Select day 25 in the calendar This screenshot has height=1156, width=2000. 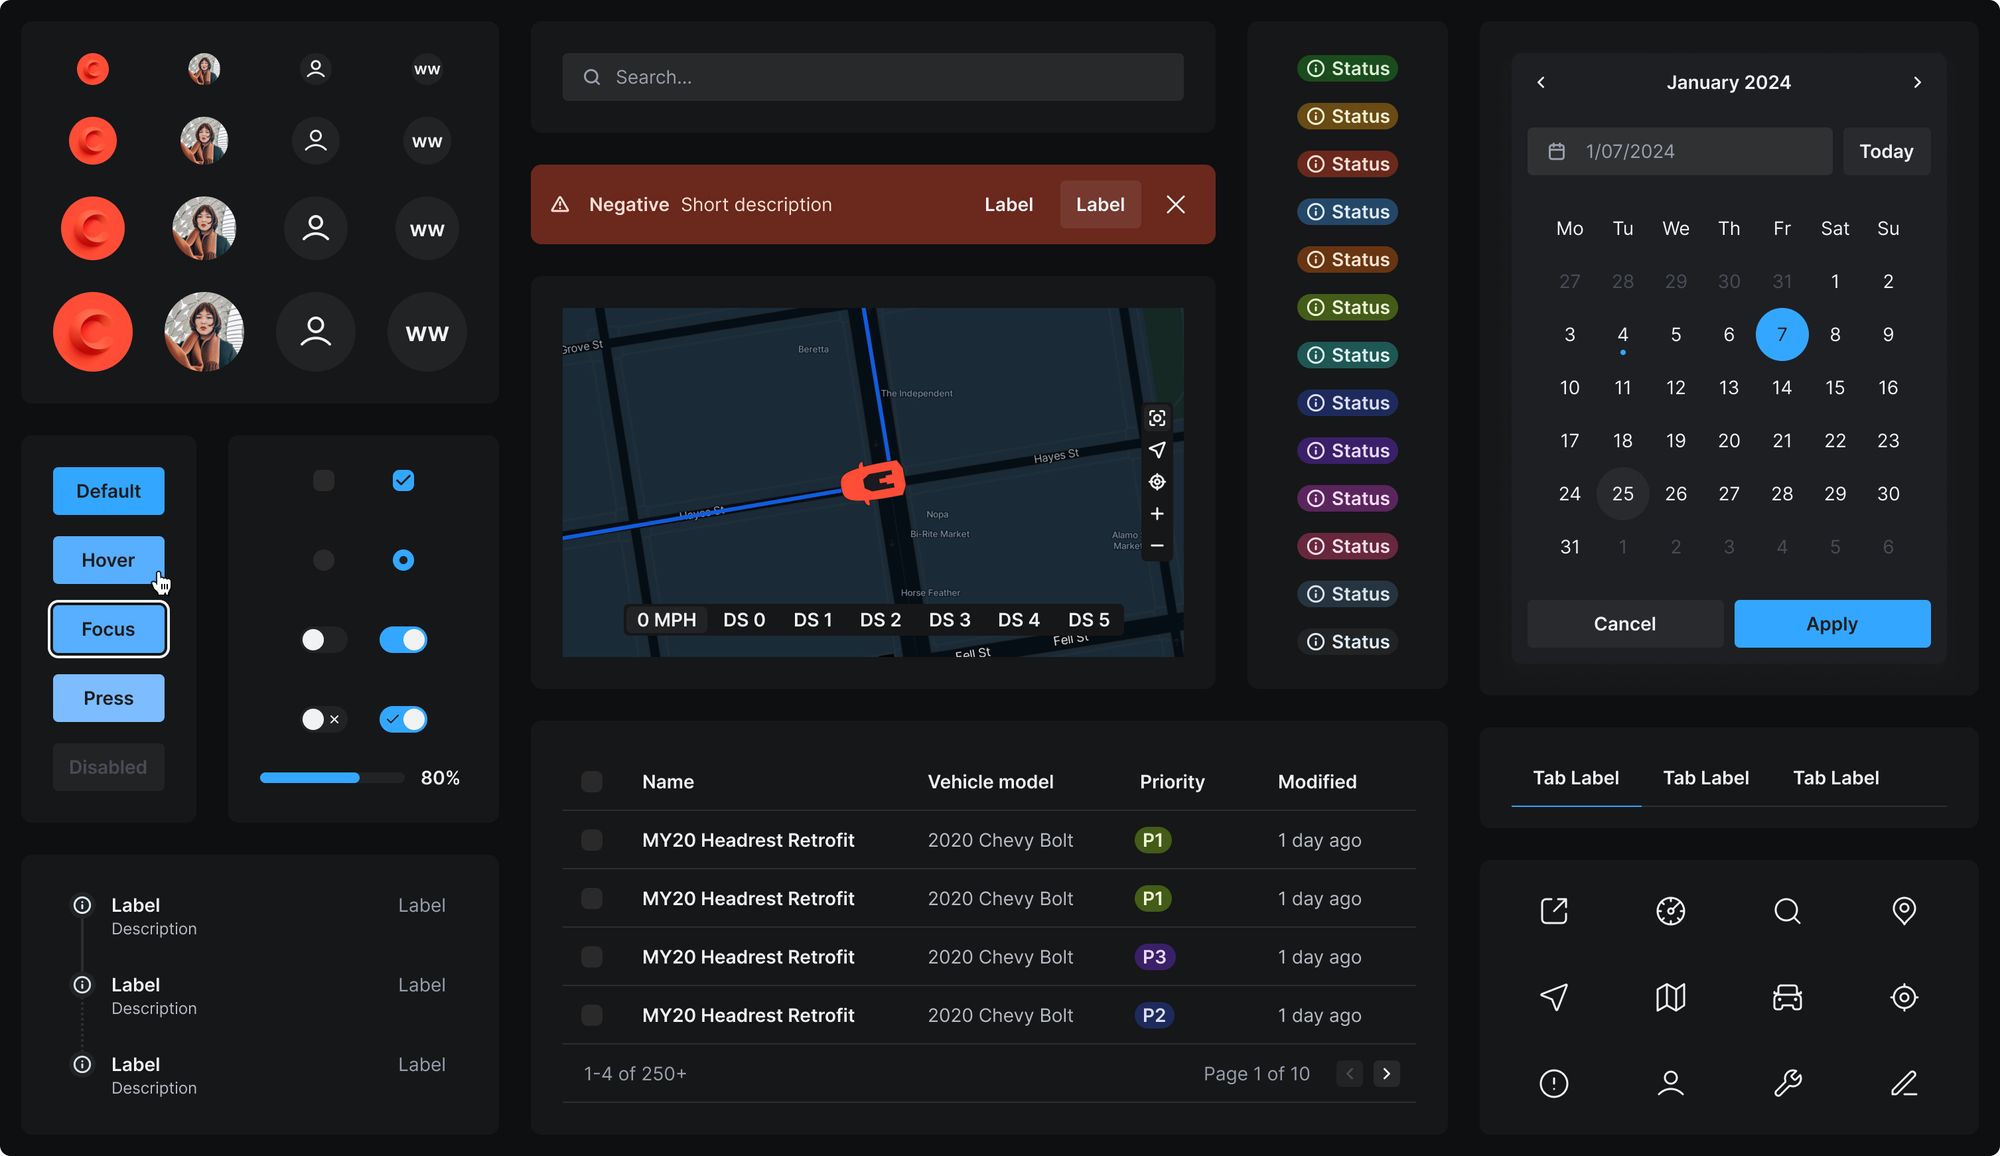[1623, 494]
